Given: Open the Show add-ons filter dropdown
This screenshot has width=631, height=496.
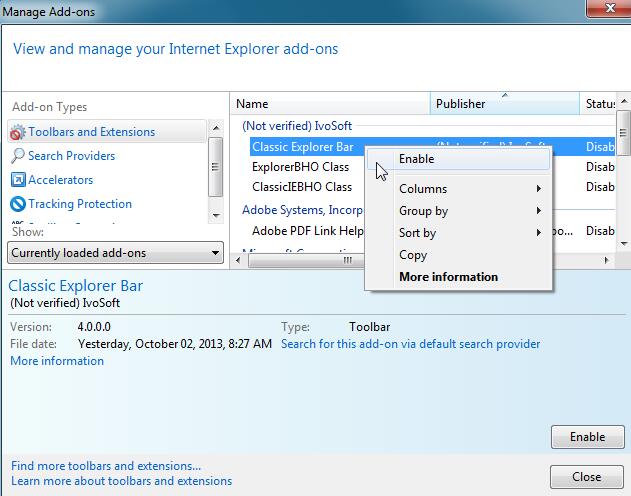Looking at the screenshot, I should (x=115, y=253).
